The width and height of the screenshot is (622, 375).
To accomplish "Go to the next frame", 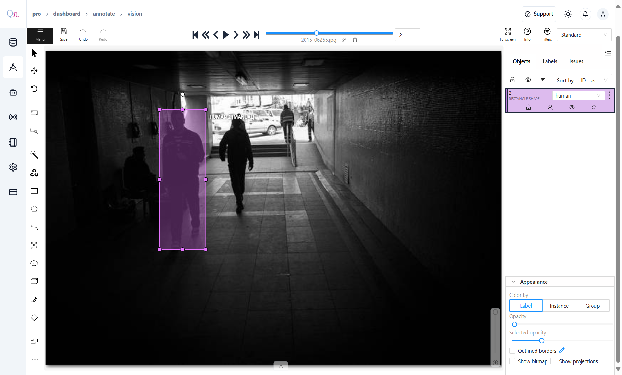I will point(236,35).
